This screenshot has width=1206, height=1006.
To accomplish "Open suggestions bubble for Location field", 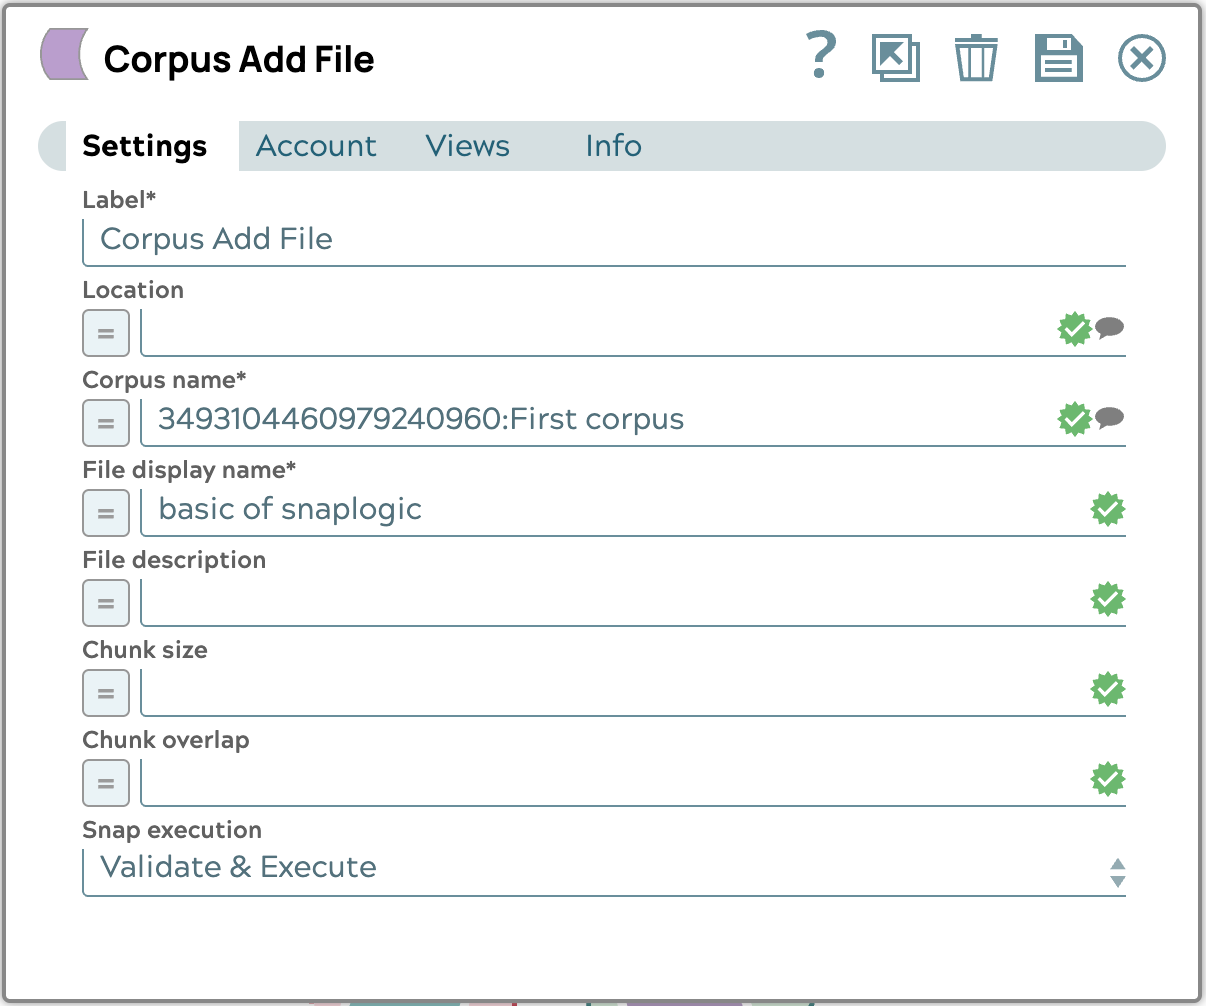I will pyautogui.click(x=1109, y=328).
